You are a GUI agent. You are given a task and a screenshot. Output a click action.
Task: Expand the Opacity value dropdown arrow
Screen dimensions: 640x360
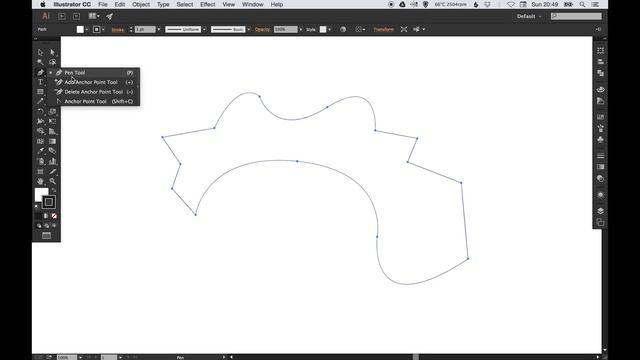coord(301,29)
